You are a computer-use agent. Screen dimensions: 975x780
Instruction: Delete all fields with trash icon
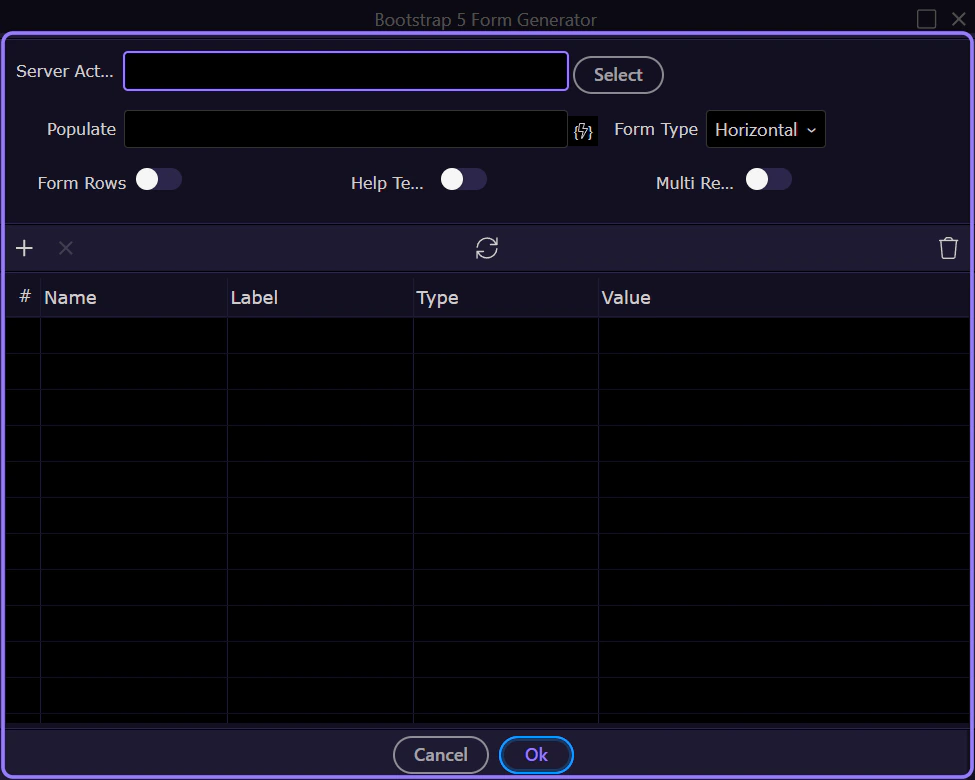pos(948,248)
